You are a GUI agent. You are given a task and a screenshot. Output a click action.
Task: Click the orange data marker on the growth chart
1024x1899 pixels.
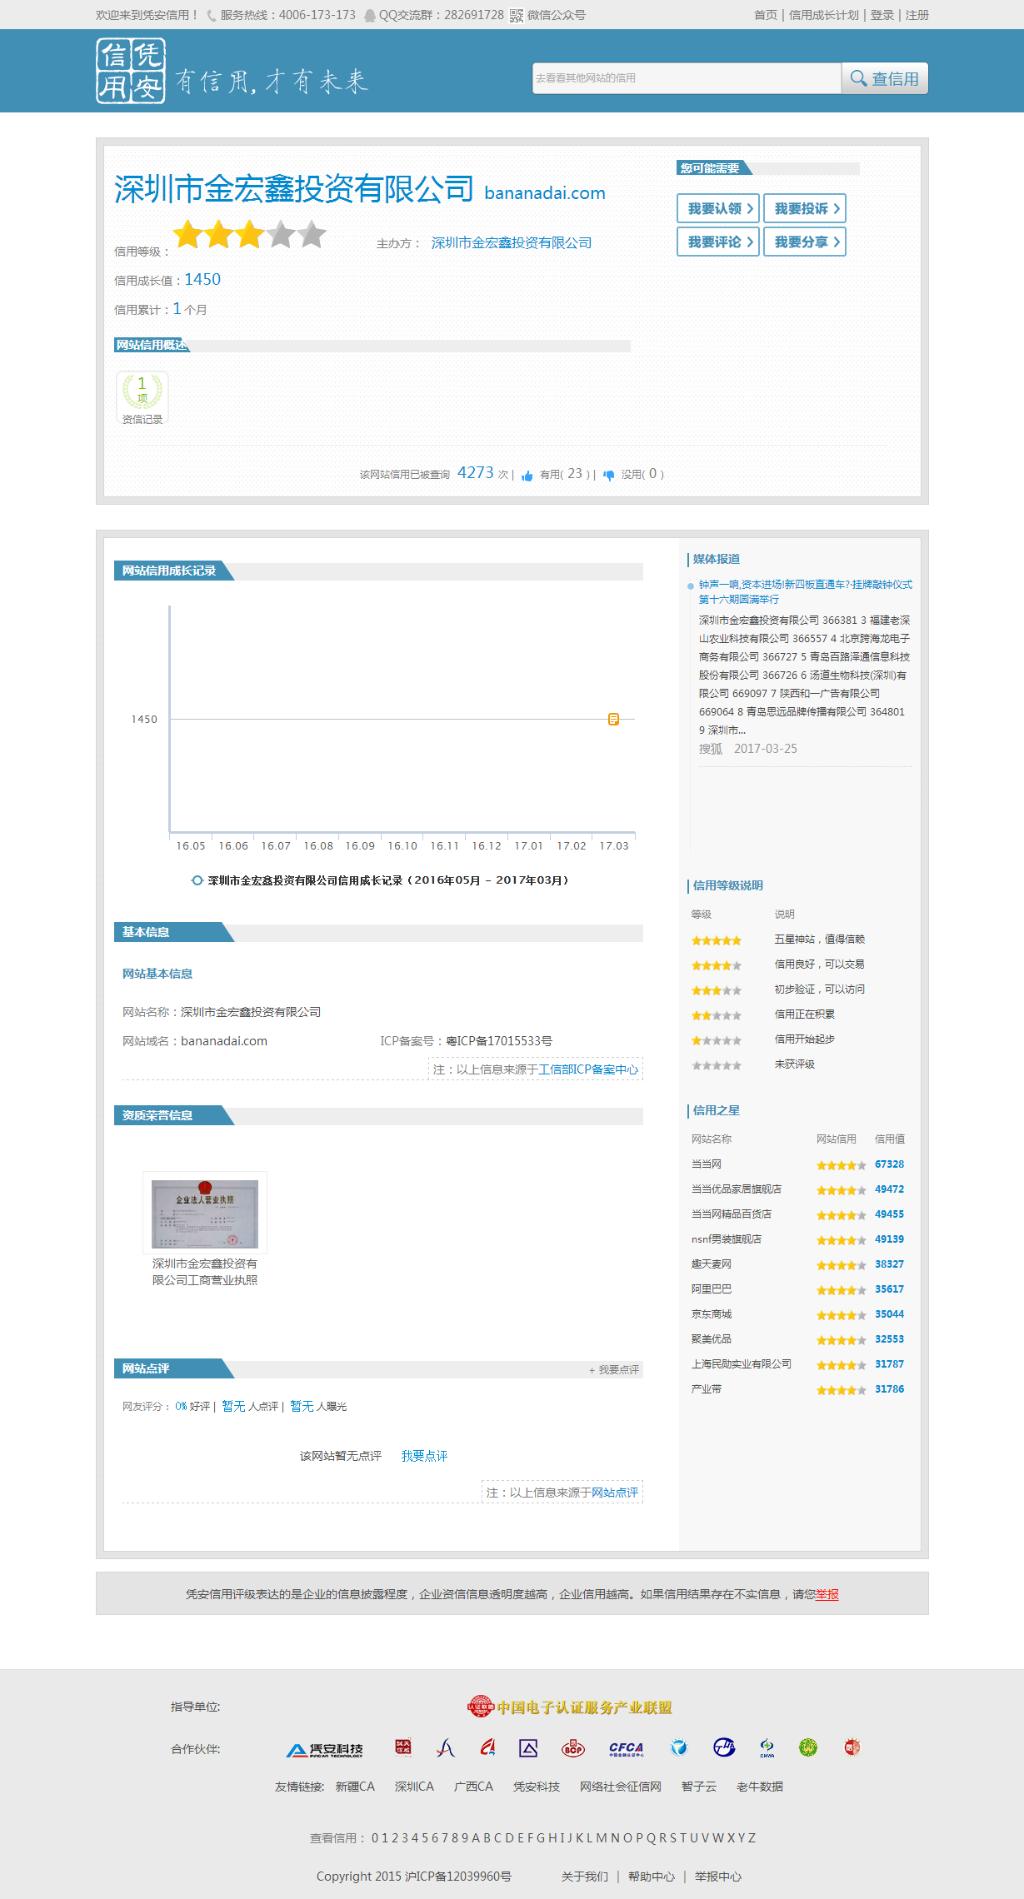point(614,719)
